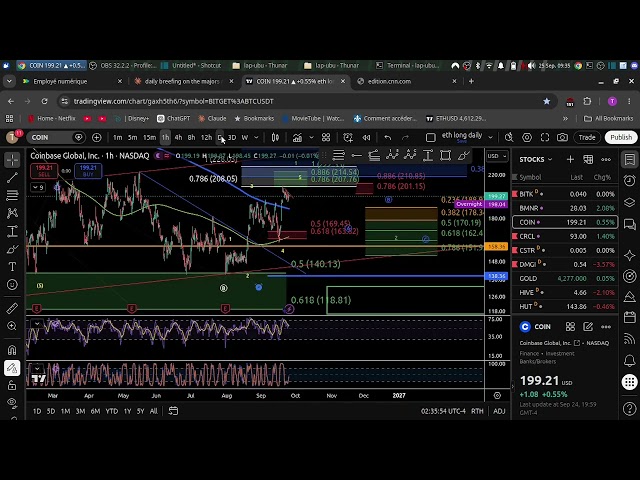The width and height of the screenshot is (640, 480).
Task: Open the candlestick chart type menu
Action: (276, 138)
